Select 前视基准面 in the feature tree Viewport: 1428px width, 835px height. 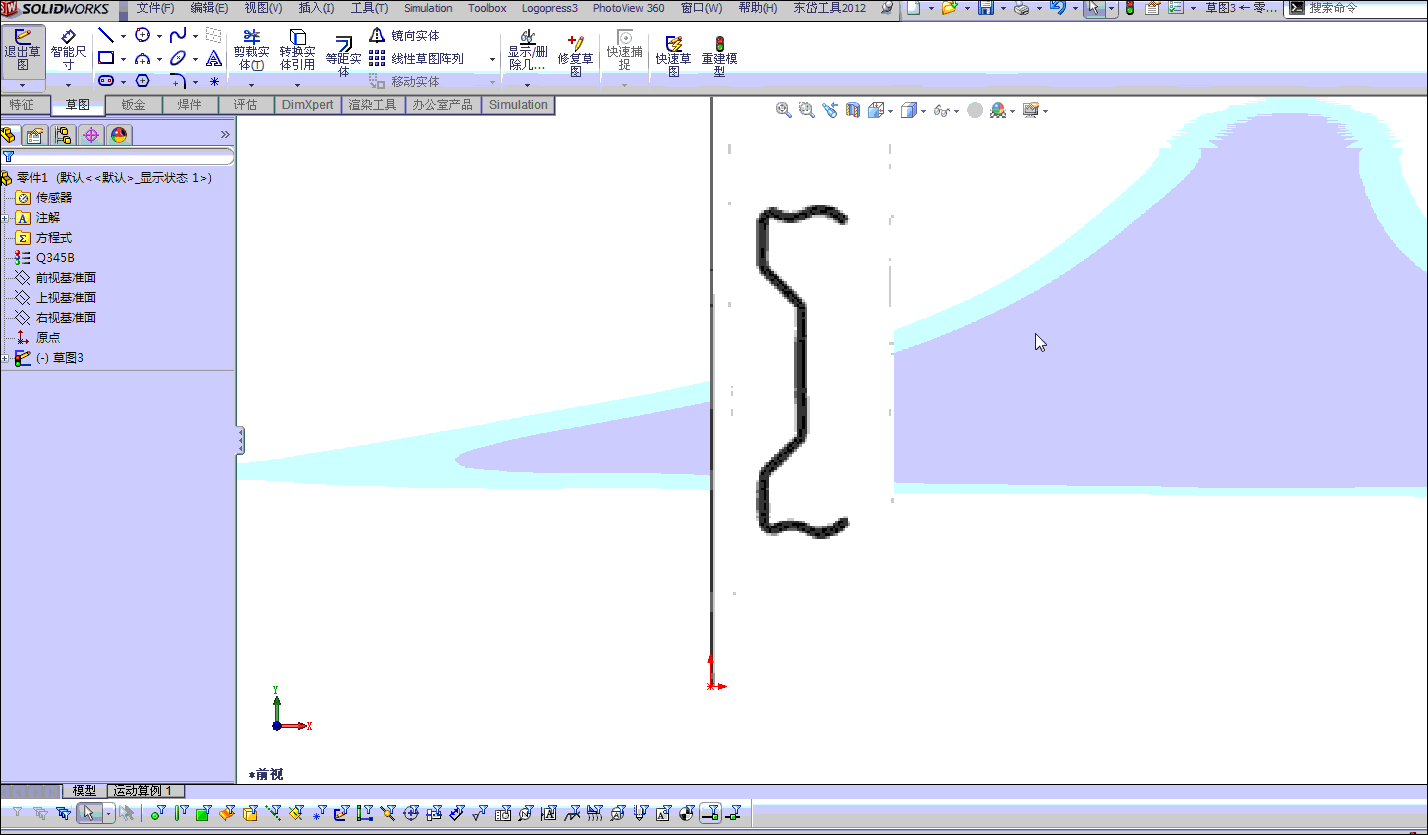(x=66, y=278)
